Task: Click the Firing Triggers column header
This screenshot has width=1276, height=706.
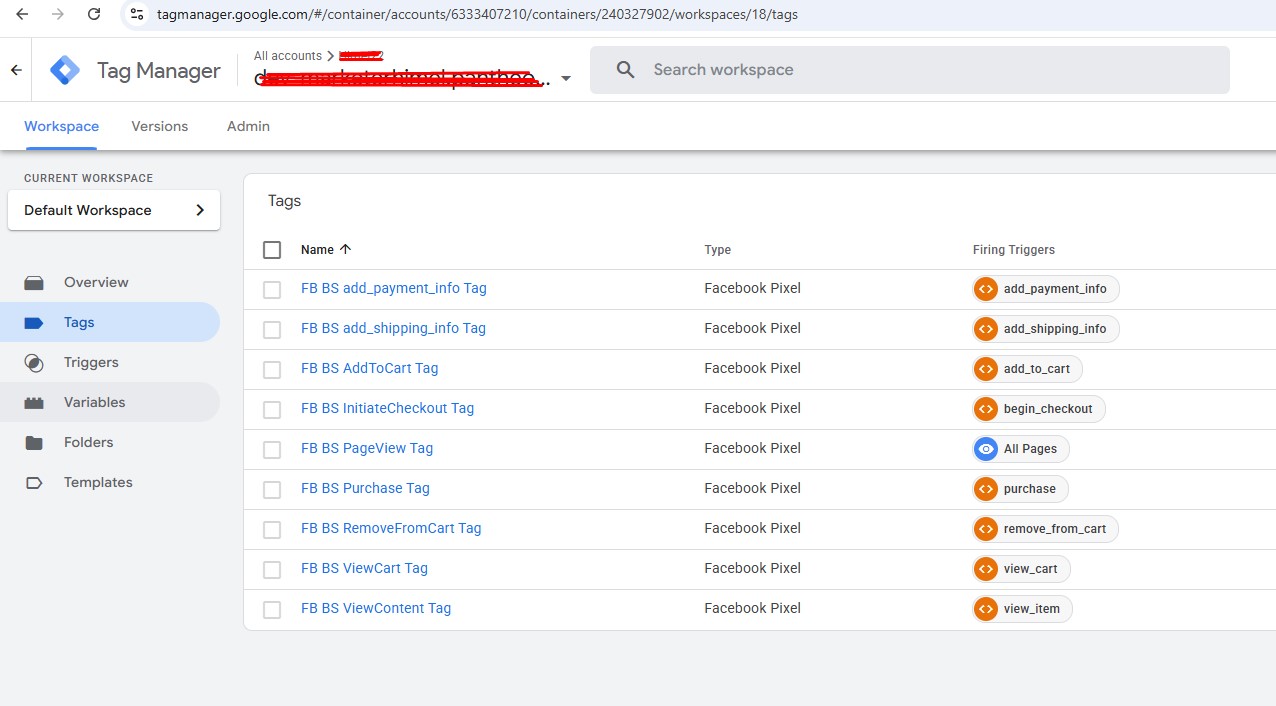Action: coord(1014,250)
